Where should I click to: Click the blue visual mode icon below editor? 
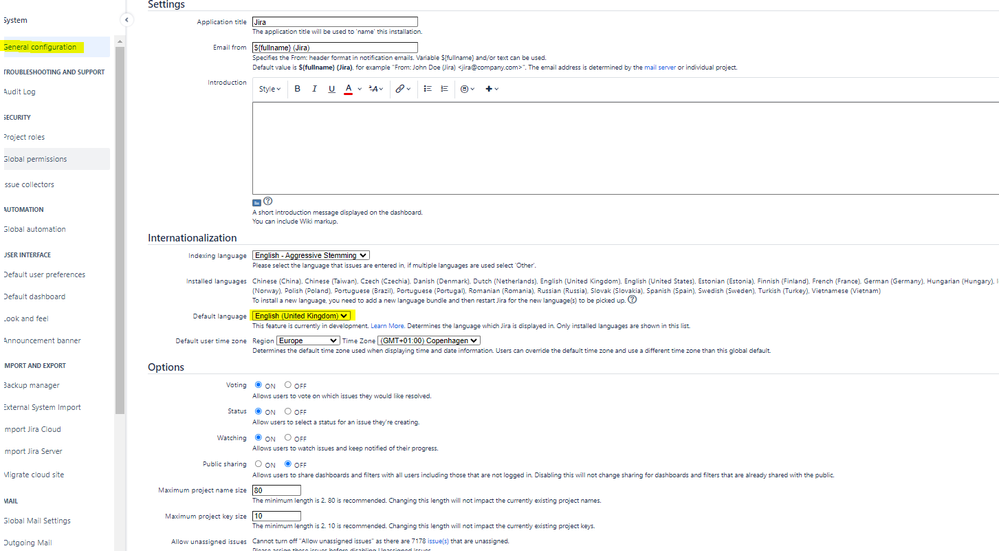pyautogui.click(x=257, y=203)
